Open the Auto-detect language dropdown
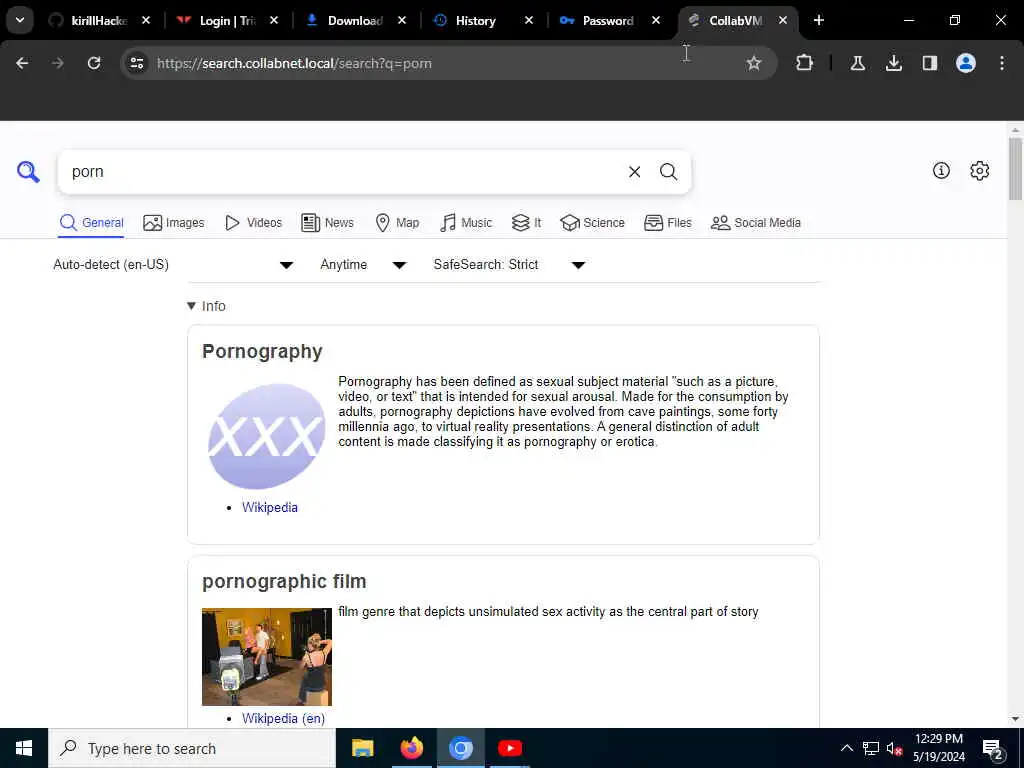 (x=174, y=264)
